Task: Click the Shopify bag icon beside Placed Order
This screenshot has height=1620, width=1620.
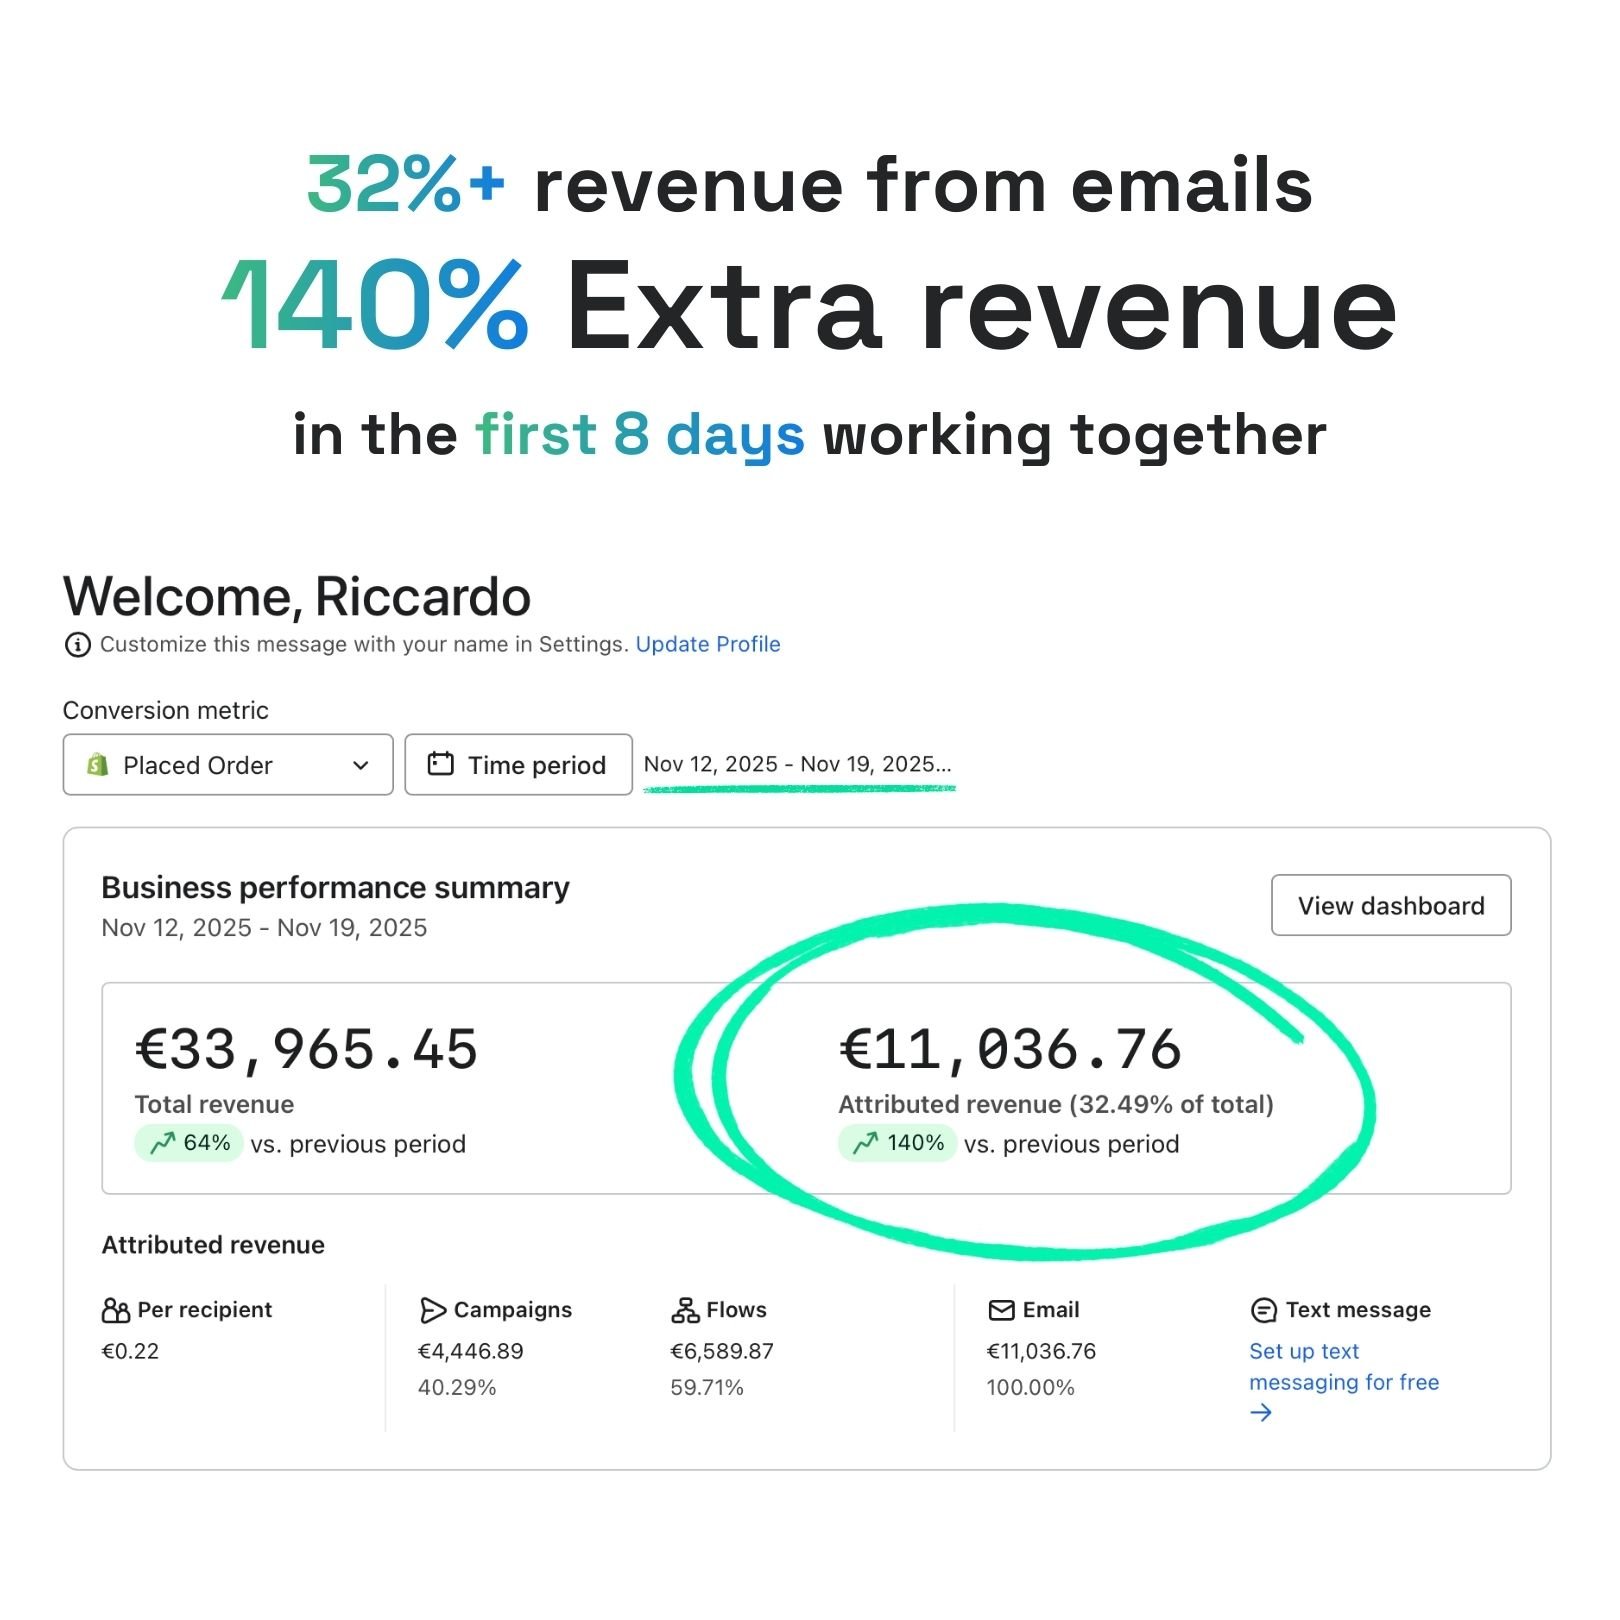Action: (96, 765)
